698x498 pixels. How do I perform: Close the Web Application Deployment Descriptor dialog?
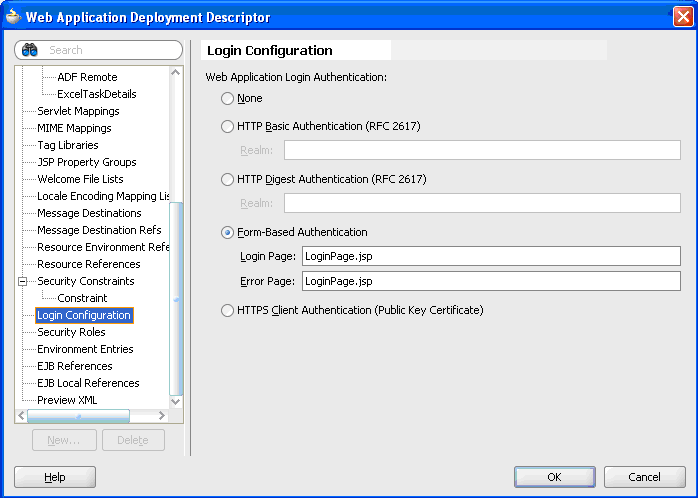(683, 17)
